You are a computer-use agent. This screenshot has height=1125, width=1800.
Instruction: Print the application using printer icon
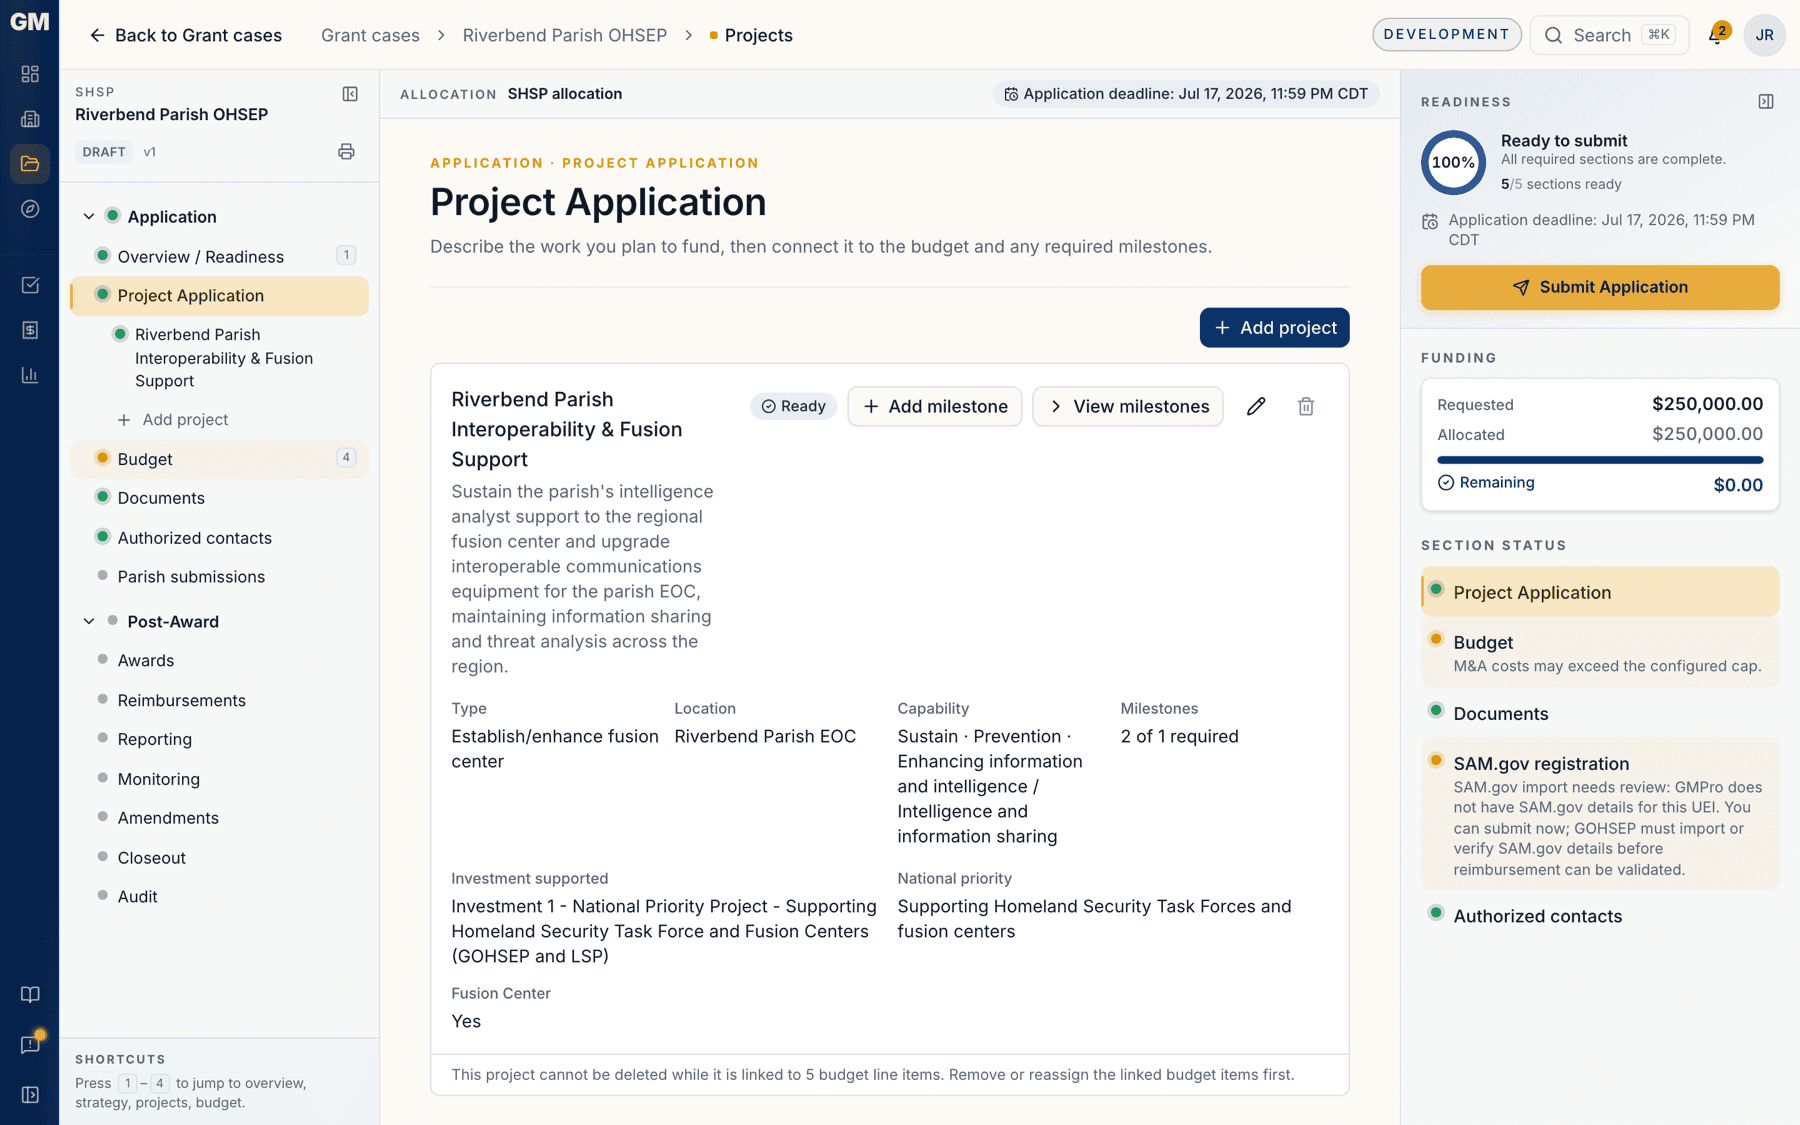tap(346, 152)
